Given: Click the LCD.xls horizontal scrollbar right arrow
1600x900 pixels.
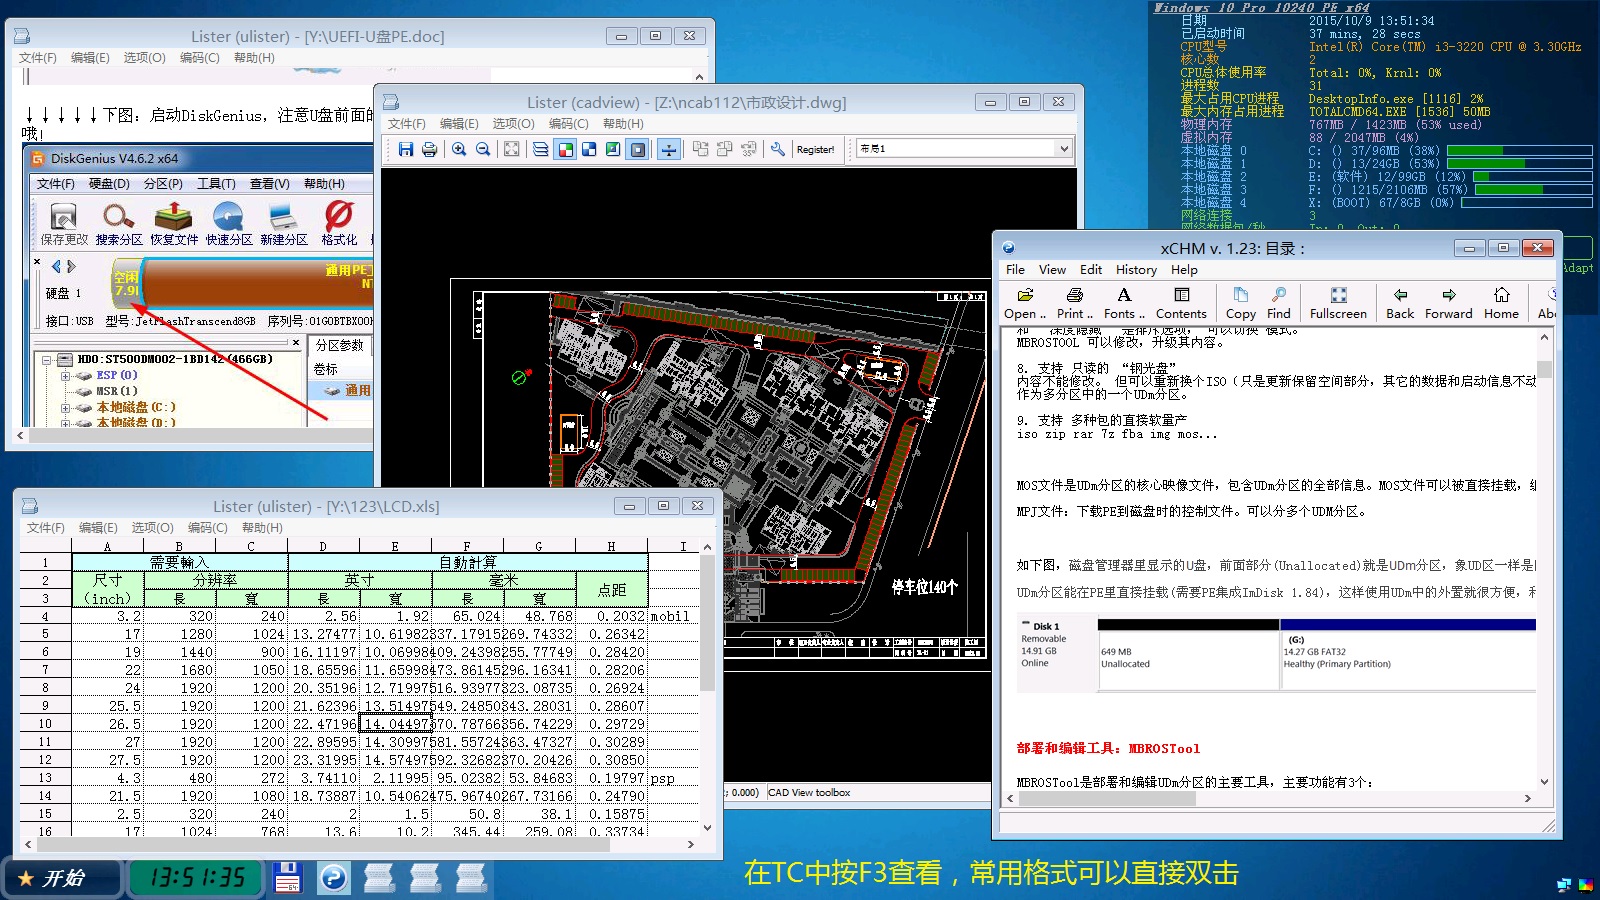Looking at the screenshot, I should pos(690,844).
